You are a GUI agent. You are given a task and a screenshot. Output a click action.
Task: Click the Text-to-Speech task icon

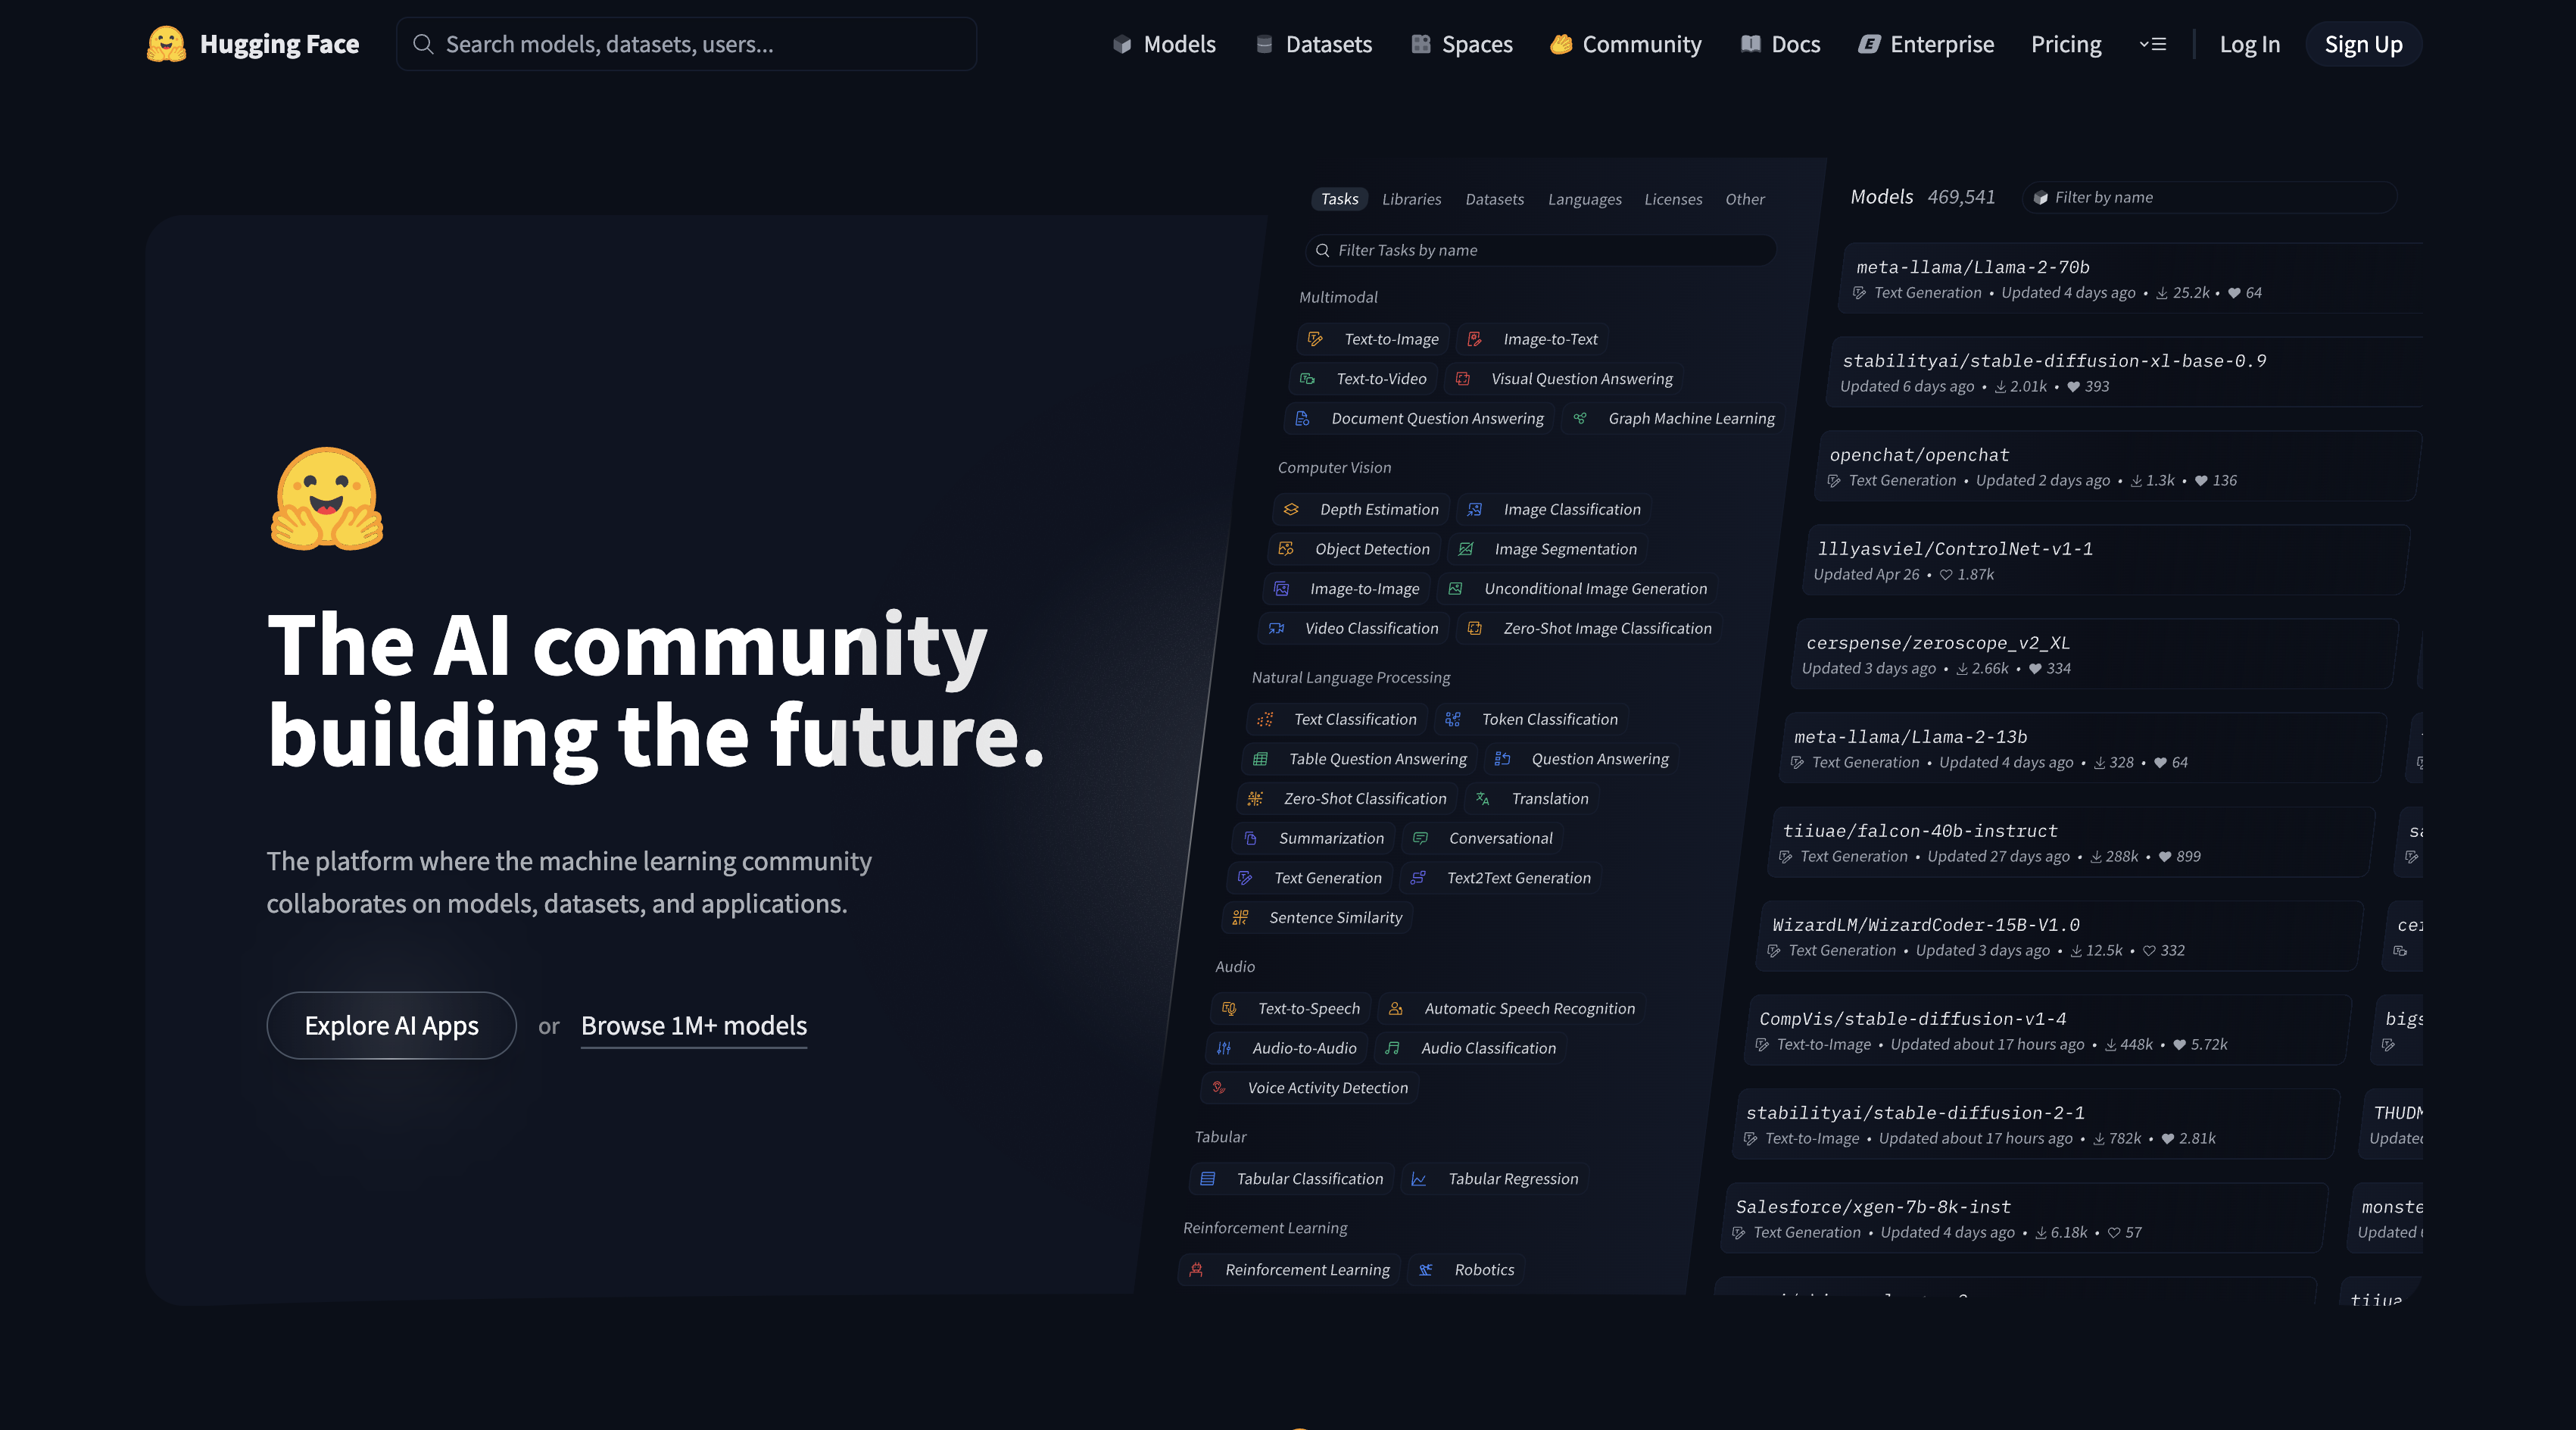click(1229, 1008)
